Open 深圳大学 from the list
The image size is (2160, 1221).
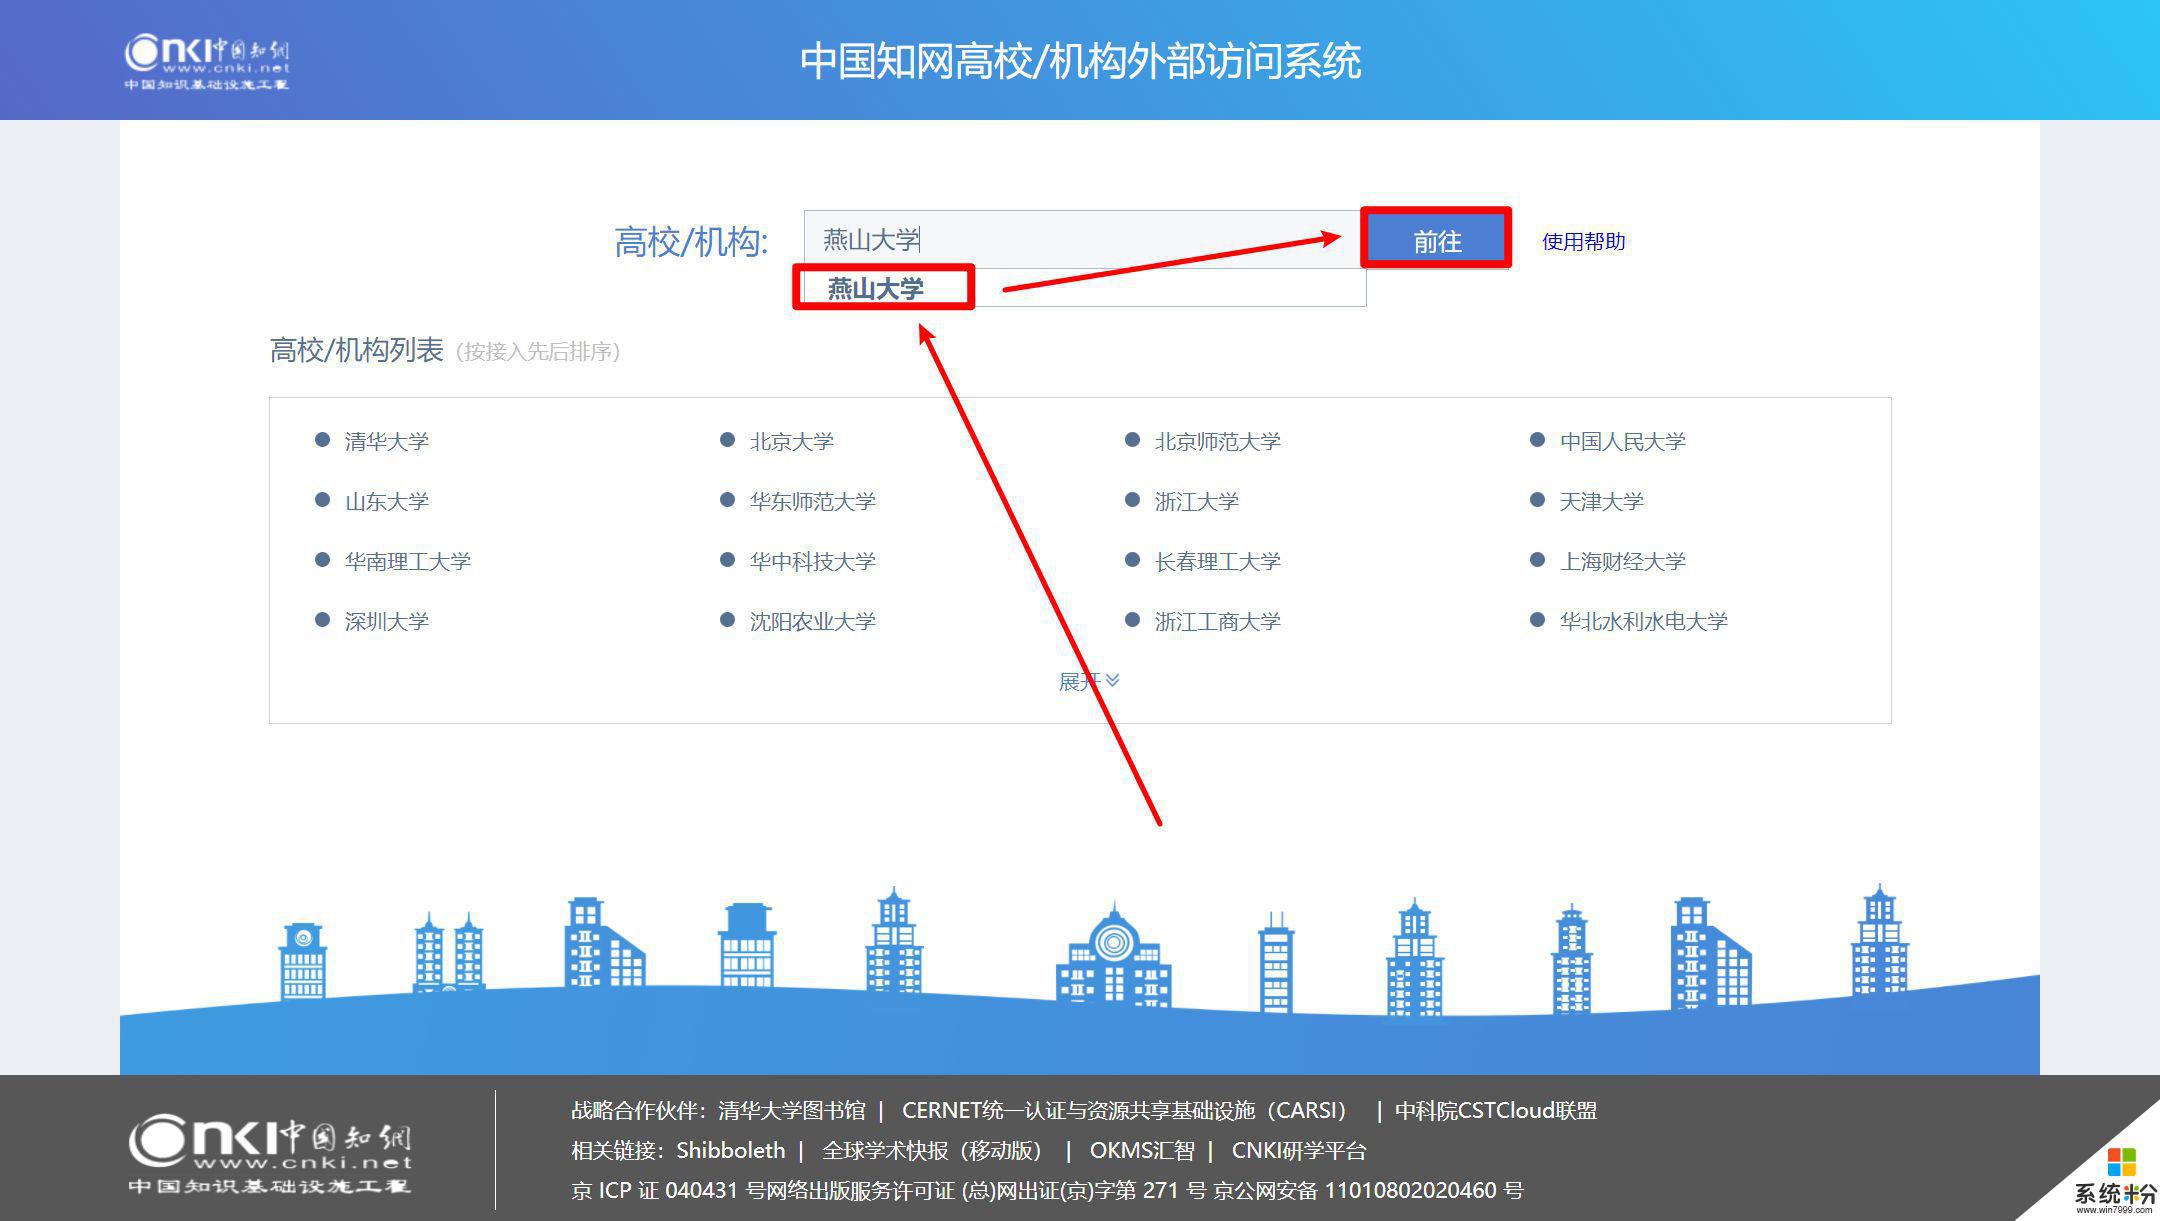(x=386, y=621)
